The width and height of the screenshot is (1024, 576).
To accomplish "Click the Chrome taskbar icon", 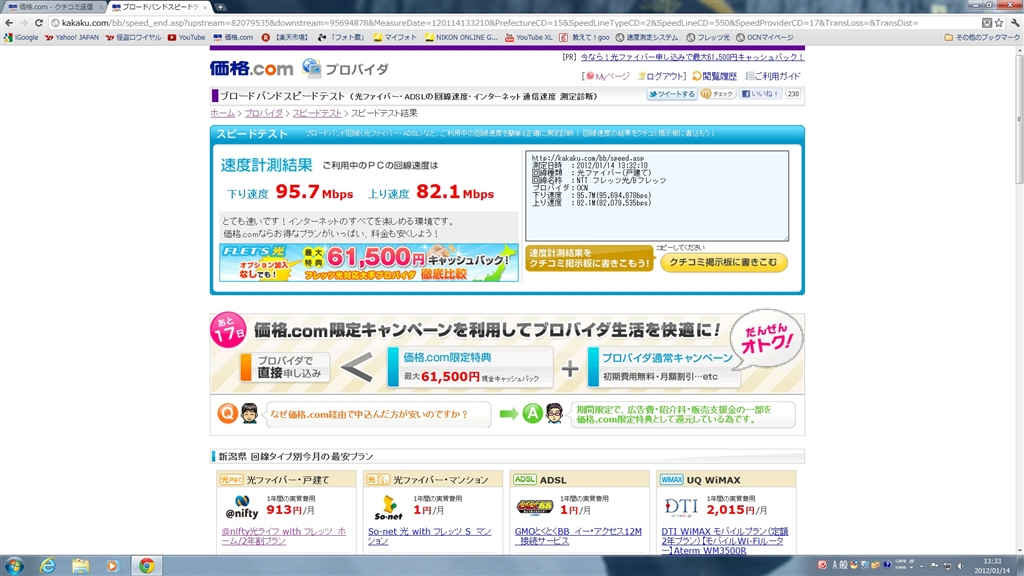I will coord(146,566).
